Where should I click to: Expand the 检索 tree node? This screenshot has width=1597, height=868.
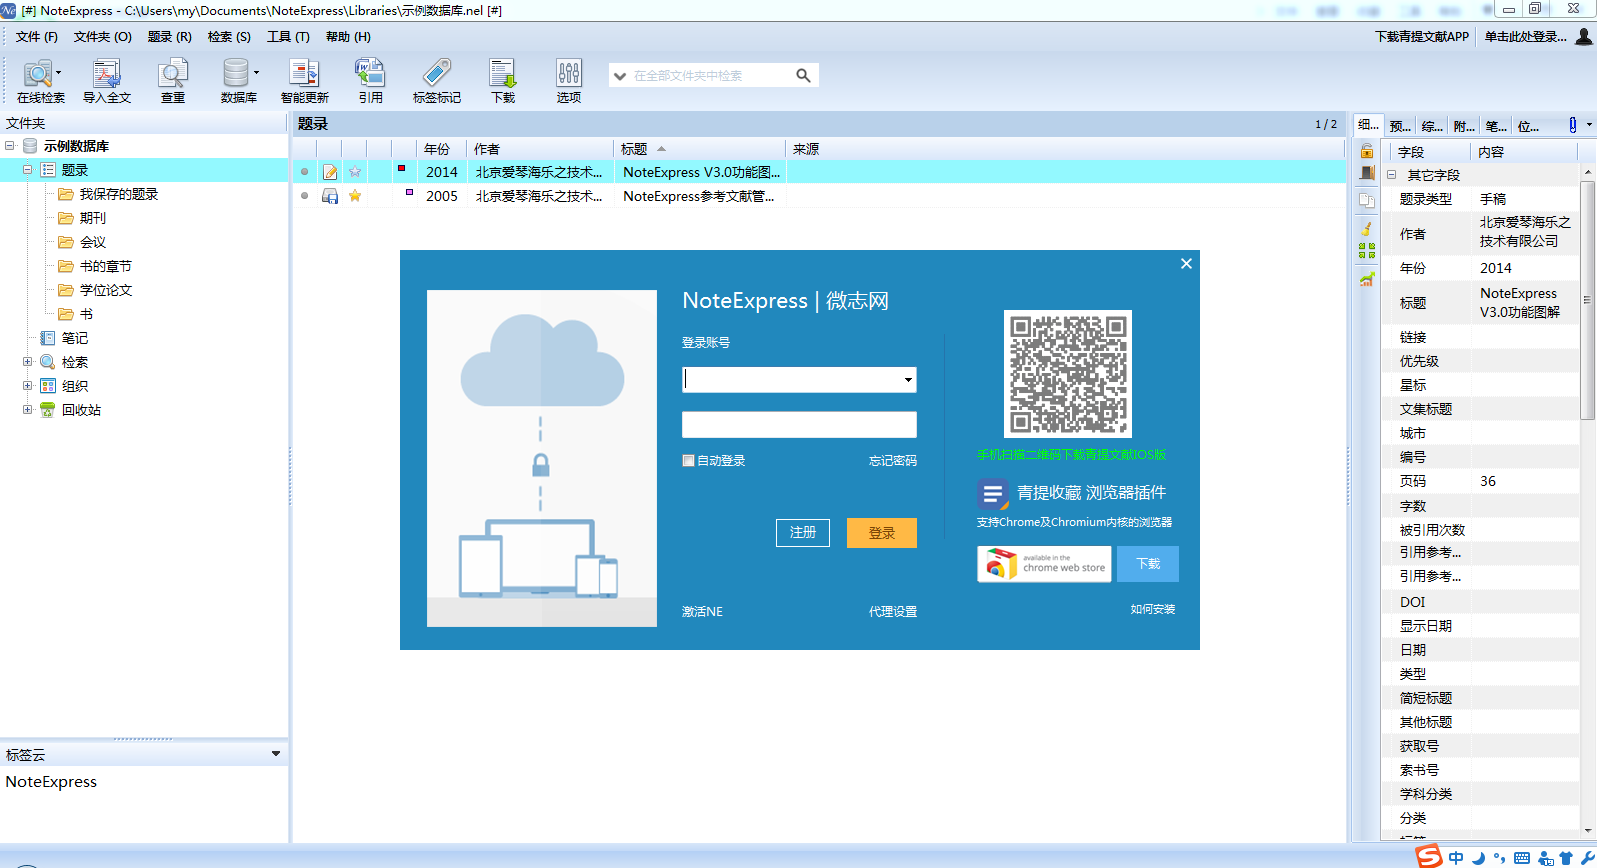(28, 362)
